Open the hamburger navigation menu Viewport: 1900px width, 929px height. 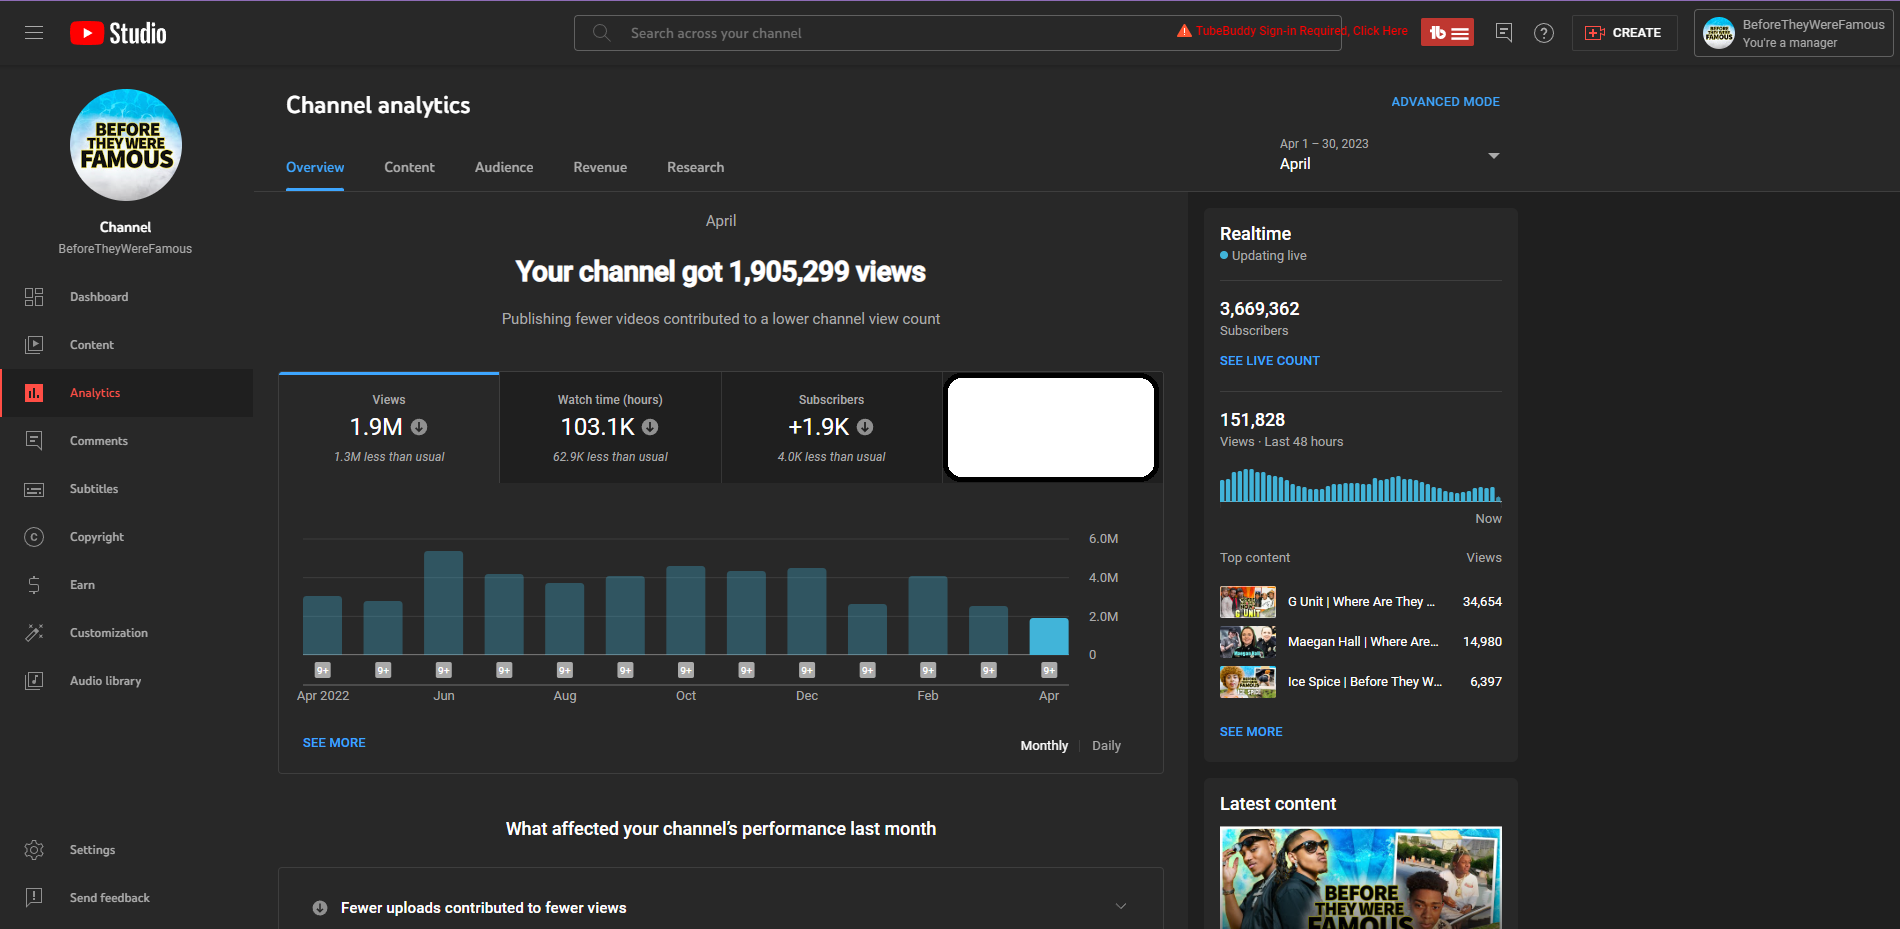[x=34, y=33]
